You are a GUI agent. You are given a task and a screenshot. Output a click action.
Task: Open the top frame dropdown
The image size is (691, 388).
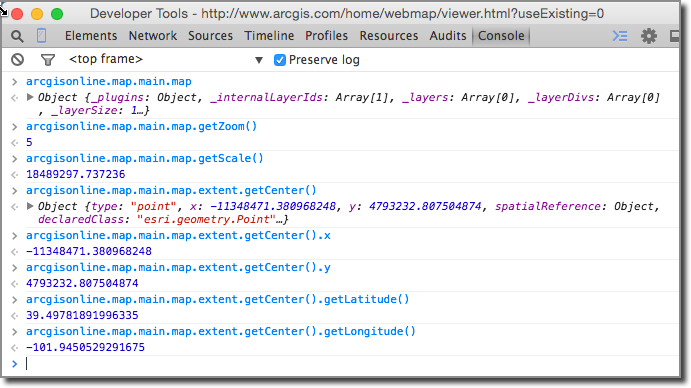pyautogui.click(x=166, y=60)
